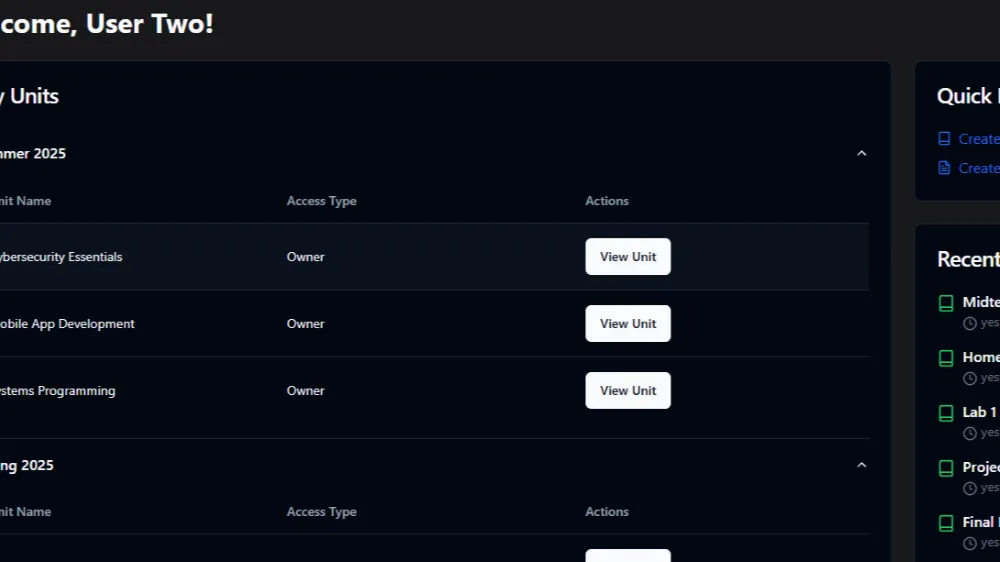Image resolution: width=1000 pixels, height=562 pixels.
Task: Open the Lab 1 recent item
Action: [x=979, y=412]
